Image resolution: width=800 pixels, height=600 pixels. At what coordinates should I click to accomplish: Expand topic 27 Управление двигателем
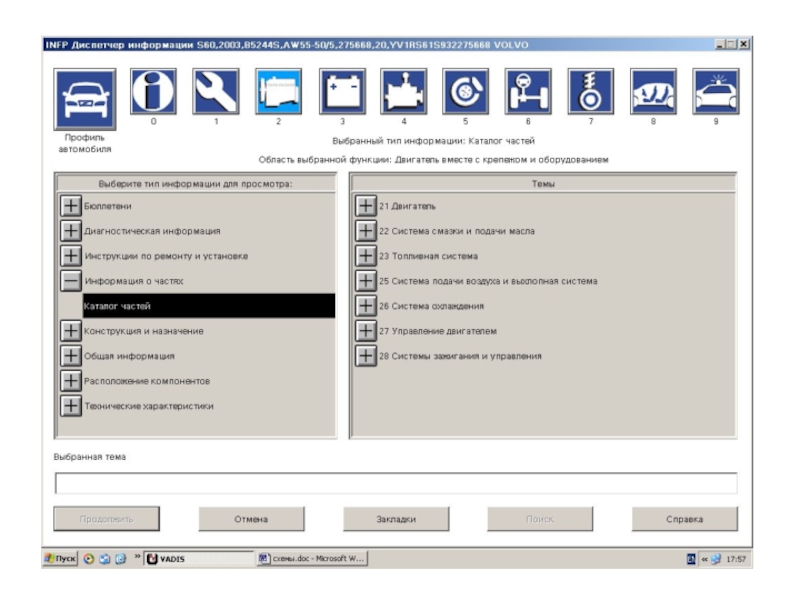(366, 331)
